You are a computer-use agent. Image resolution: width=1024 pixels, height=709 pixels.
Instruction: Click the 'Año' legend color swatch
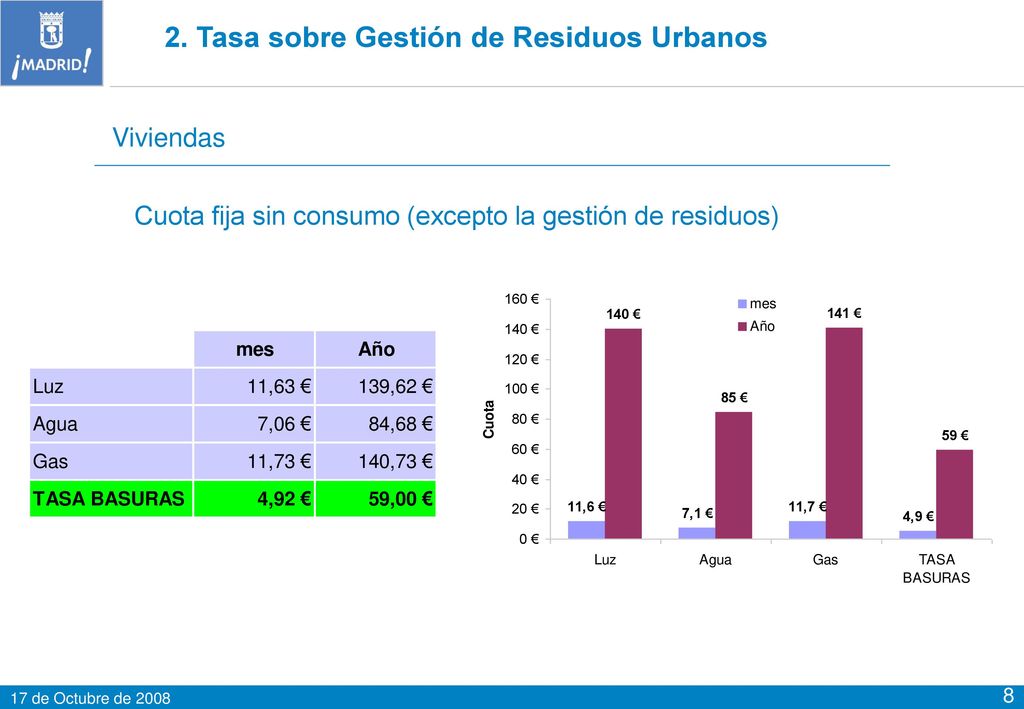742,326
